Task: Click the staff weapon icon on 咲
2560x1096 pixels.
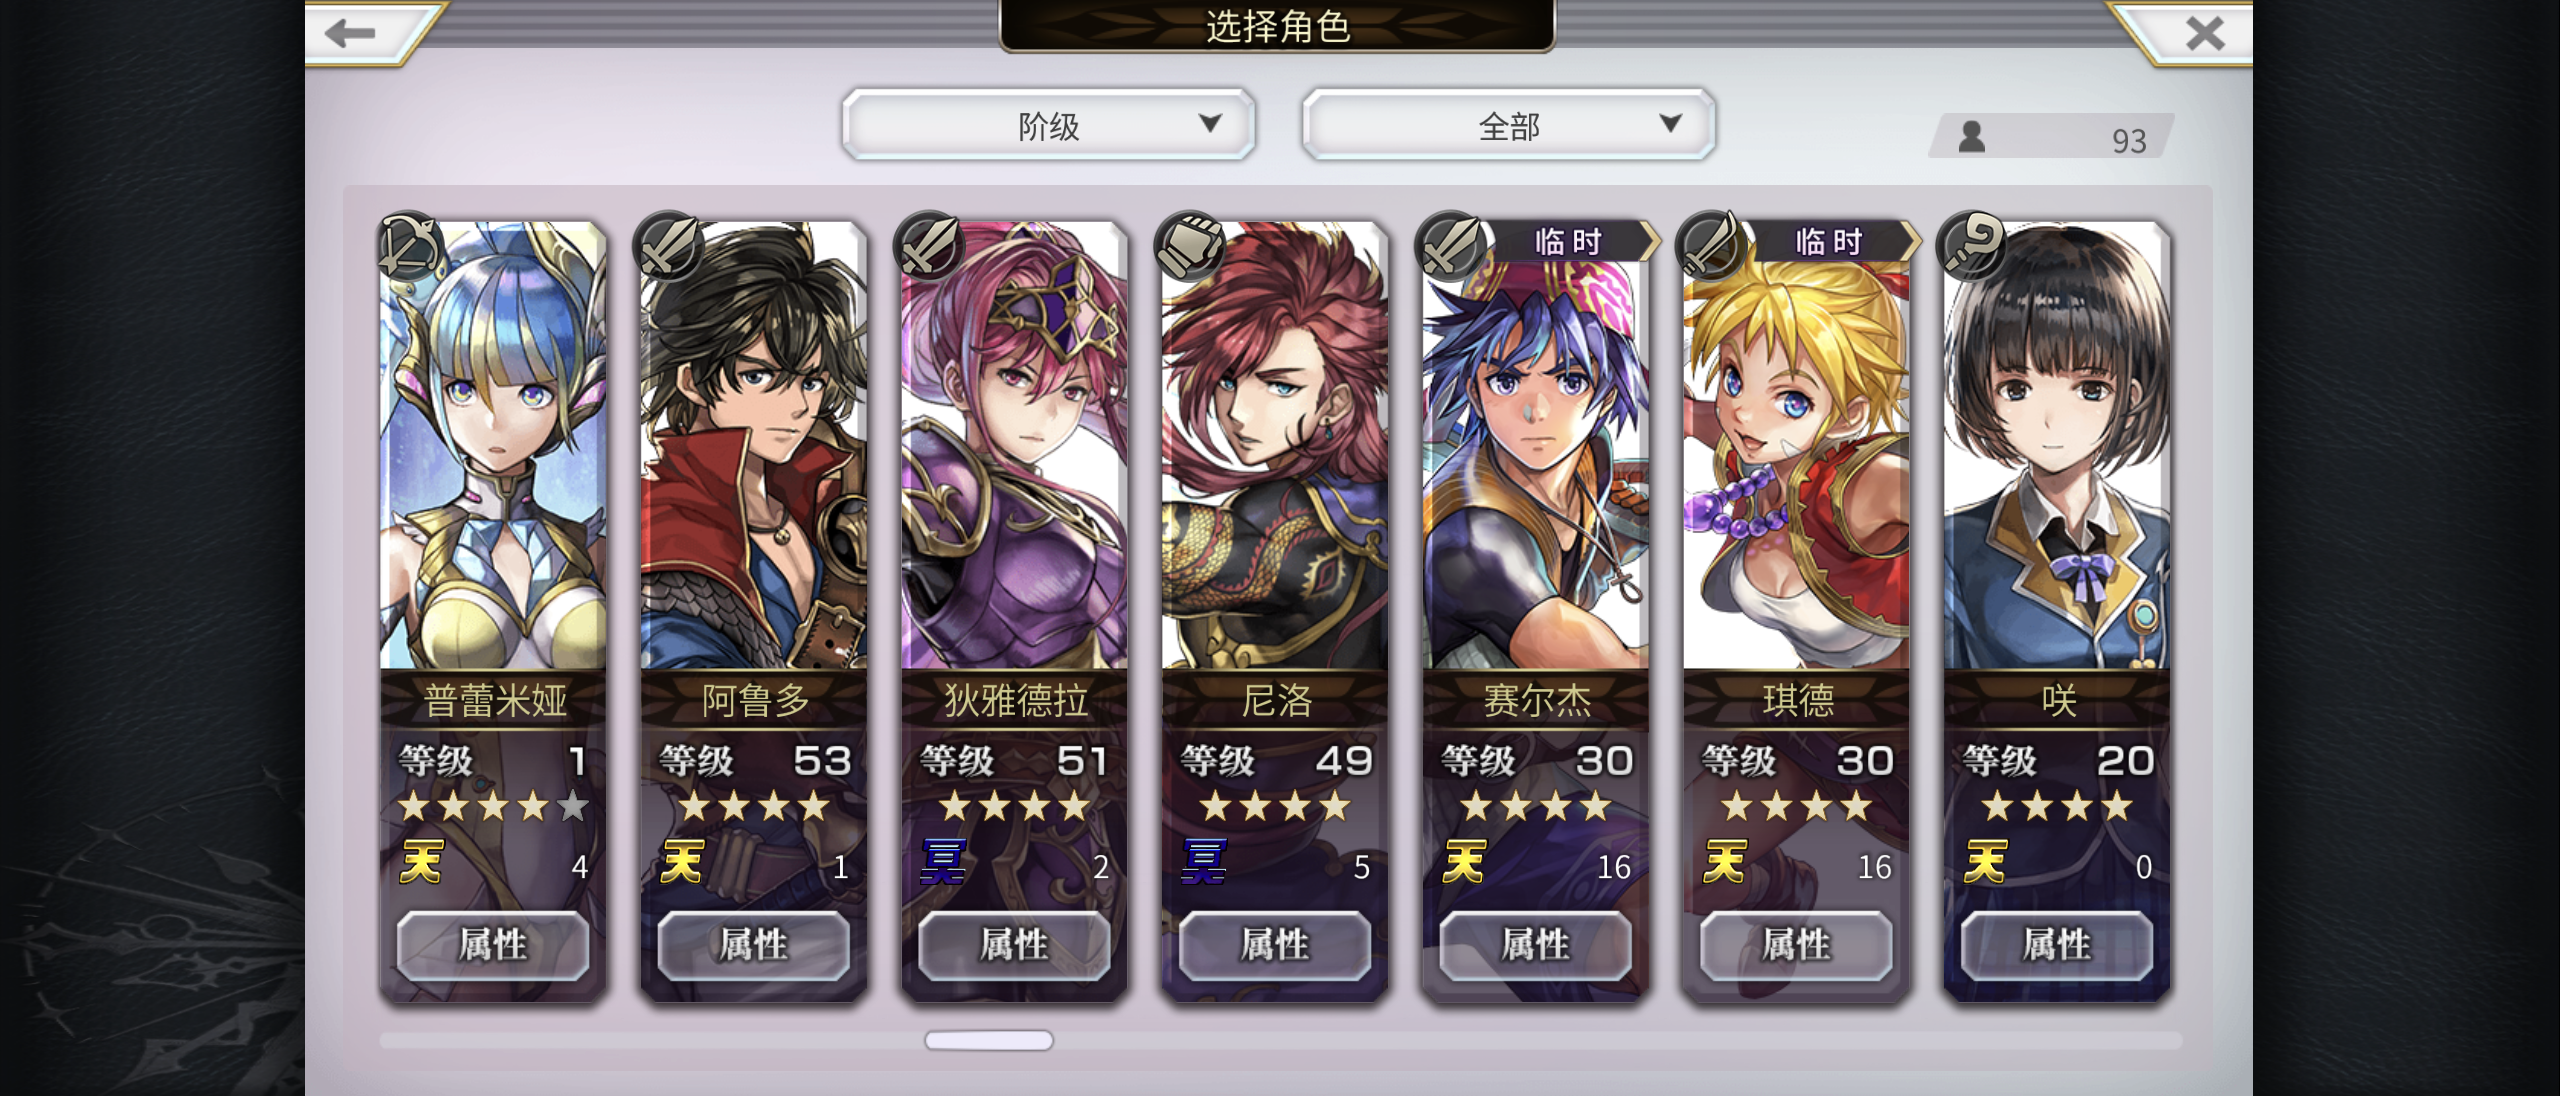Action: pyautogui.click(x=1972, y=245)
